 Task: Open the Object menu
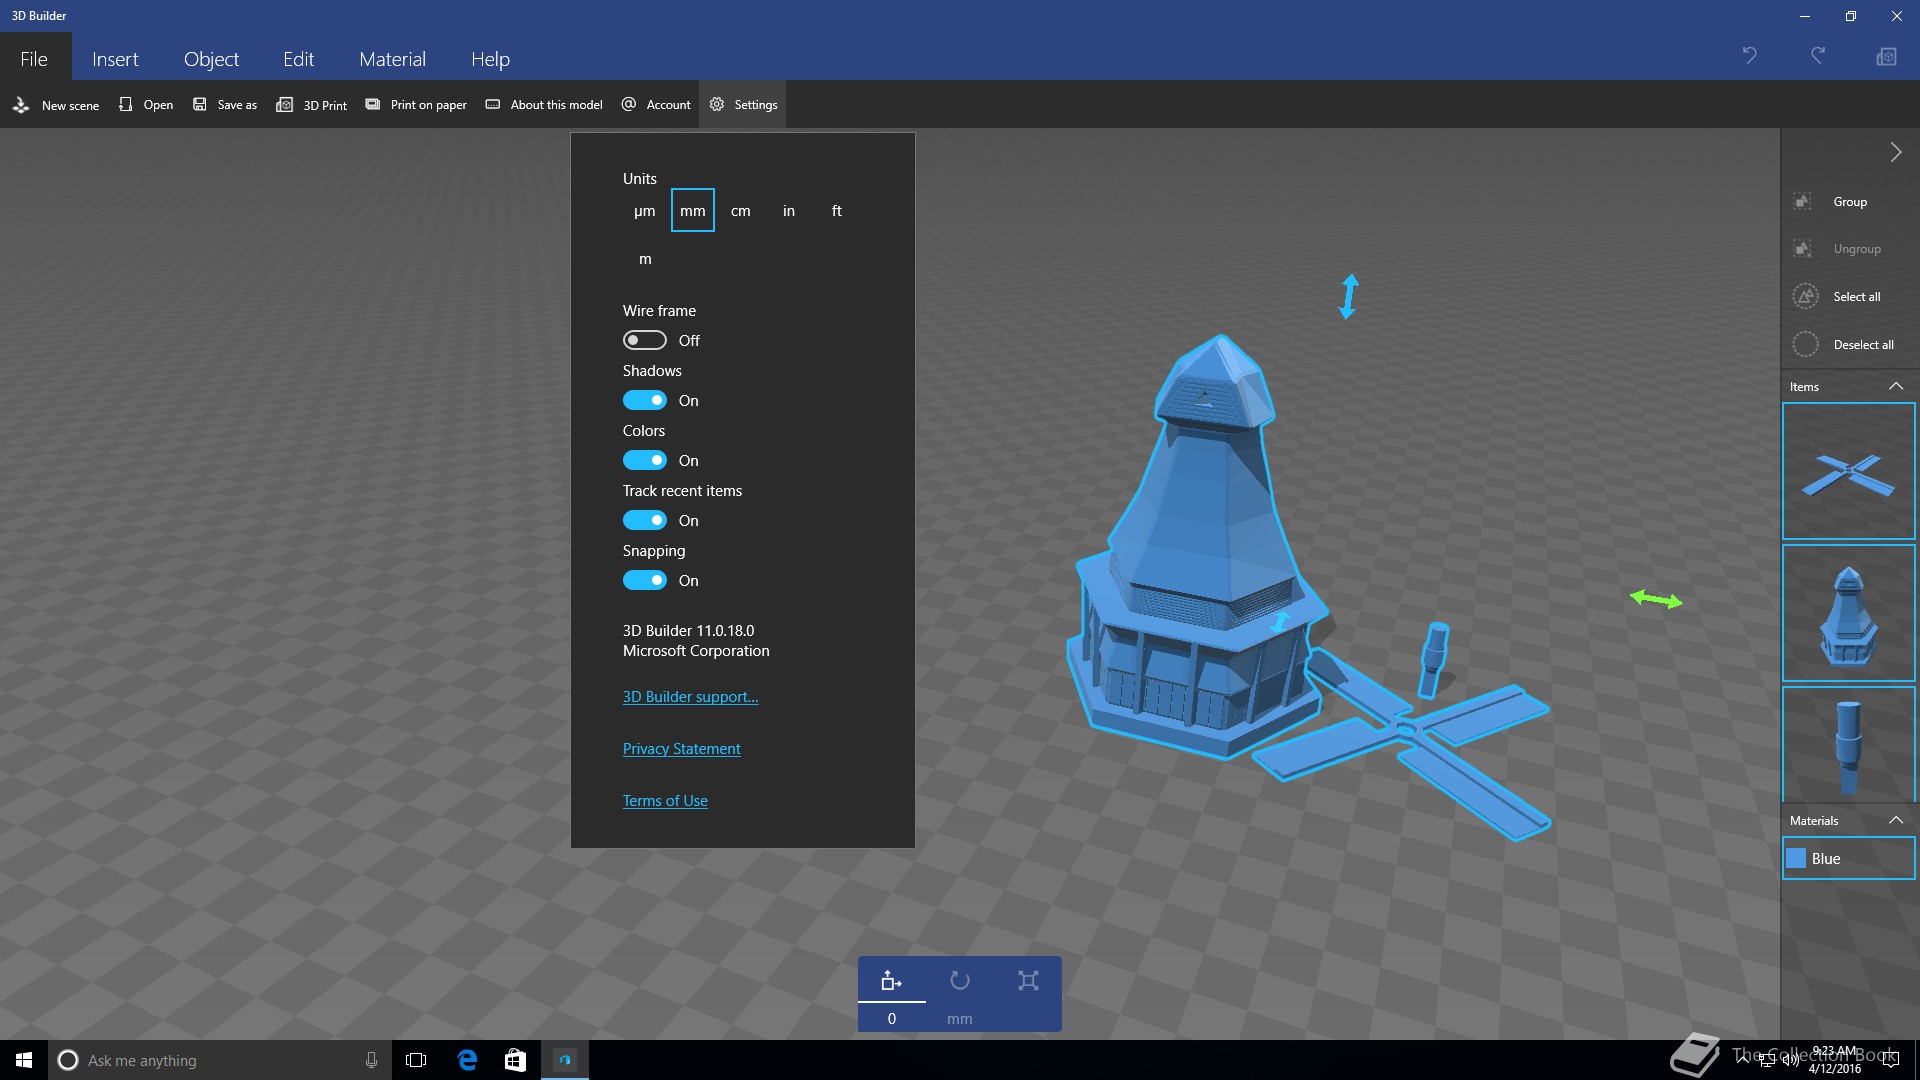click(211, 59)
